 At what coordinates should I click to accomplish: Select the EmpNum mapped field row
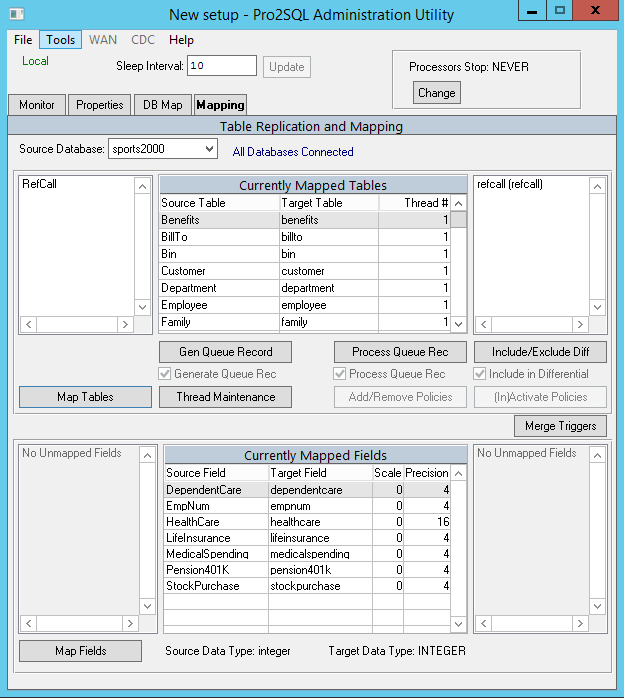click(x=307, y=506)
